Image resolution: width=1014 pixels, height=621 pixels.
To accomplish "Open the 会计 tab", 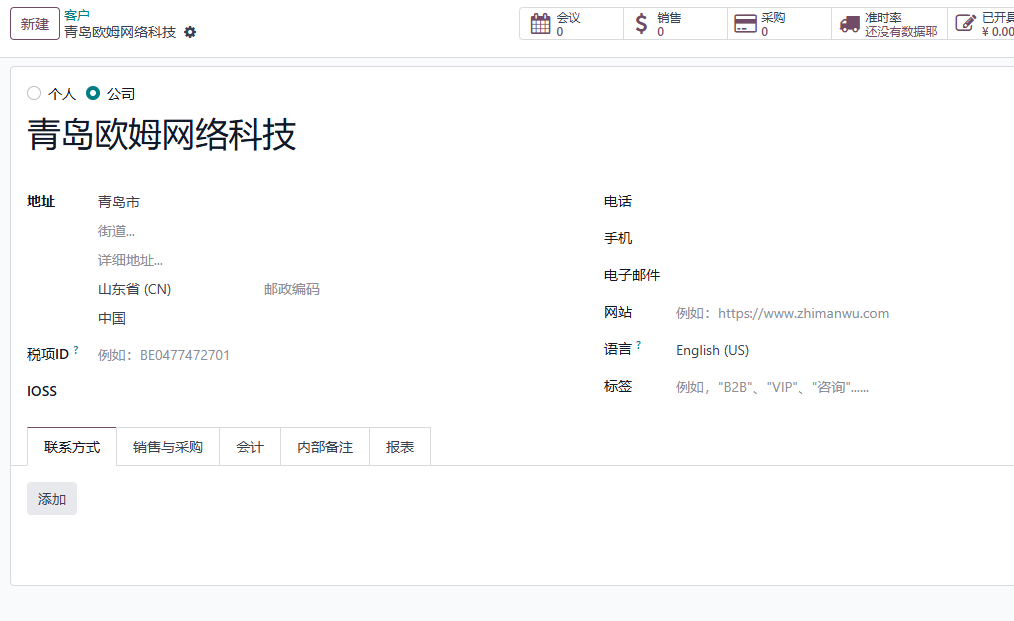I will [250, 447].
